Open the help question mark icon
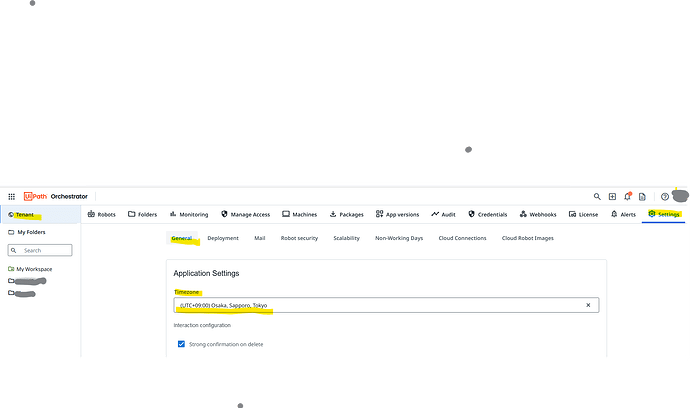 pos(664,196)
